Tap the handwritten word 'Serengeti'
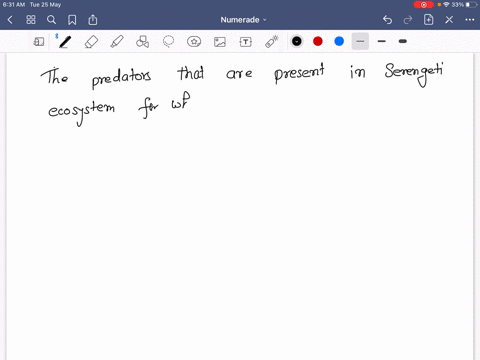 [414, 75]
